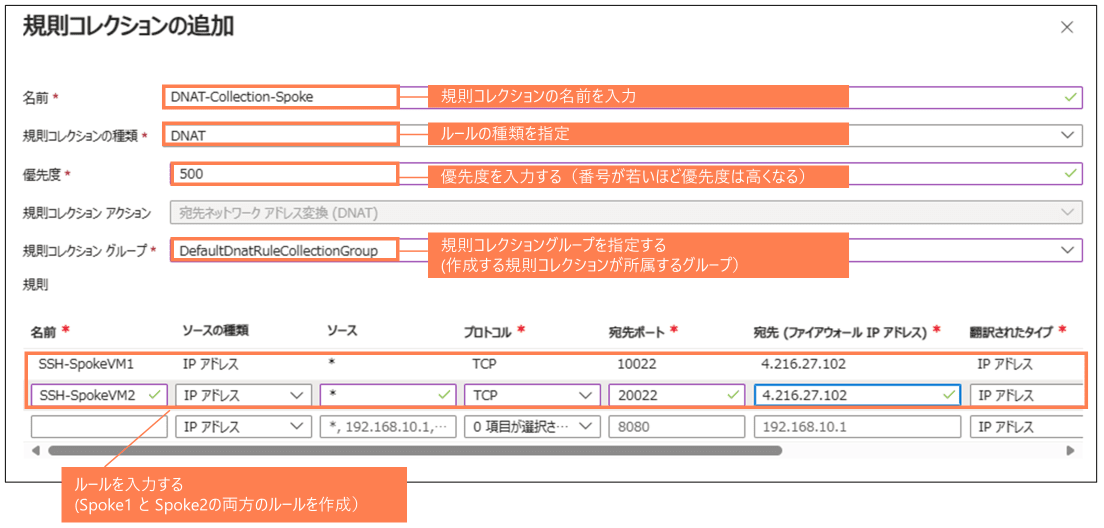Click 4.216.27.102 in the SSH-SpokeVM1 row
The image size is (1104, 528).
point(803,365)
